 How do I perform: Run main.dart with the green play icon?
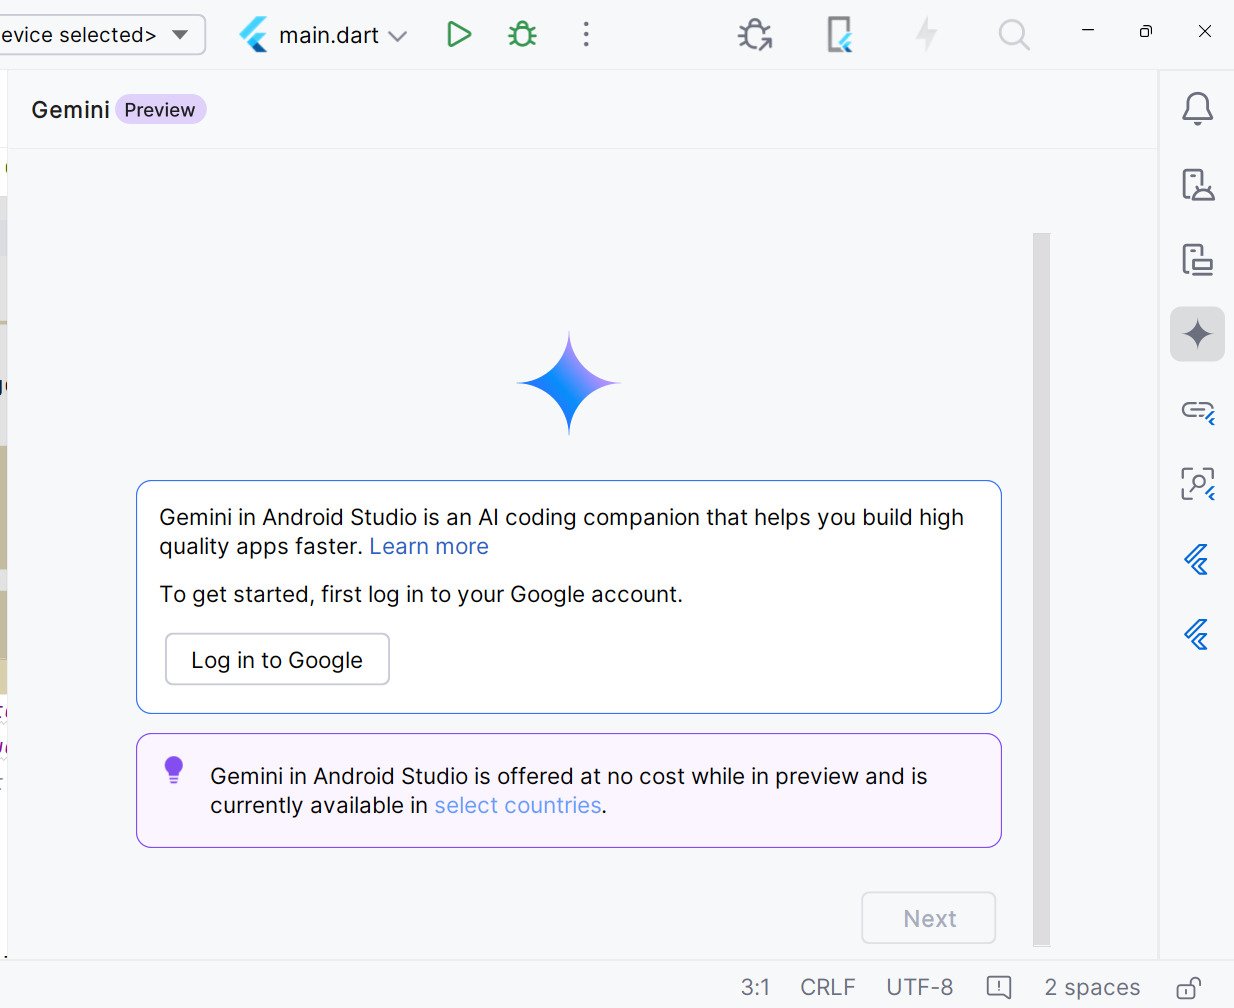coord(458,35)
